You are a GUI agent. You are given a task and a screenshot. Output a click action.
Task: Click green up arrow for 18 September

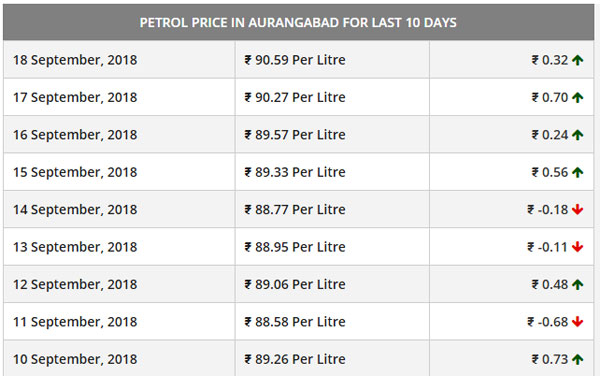(x=577, y=60)
